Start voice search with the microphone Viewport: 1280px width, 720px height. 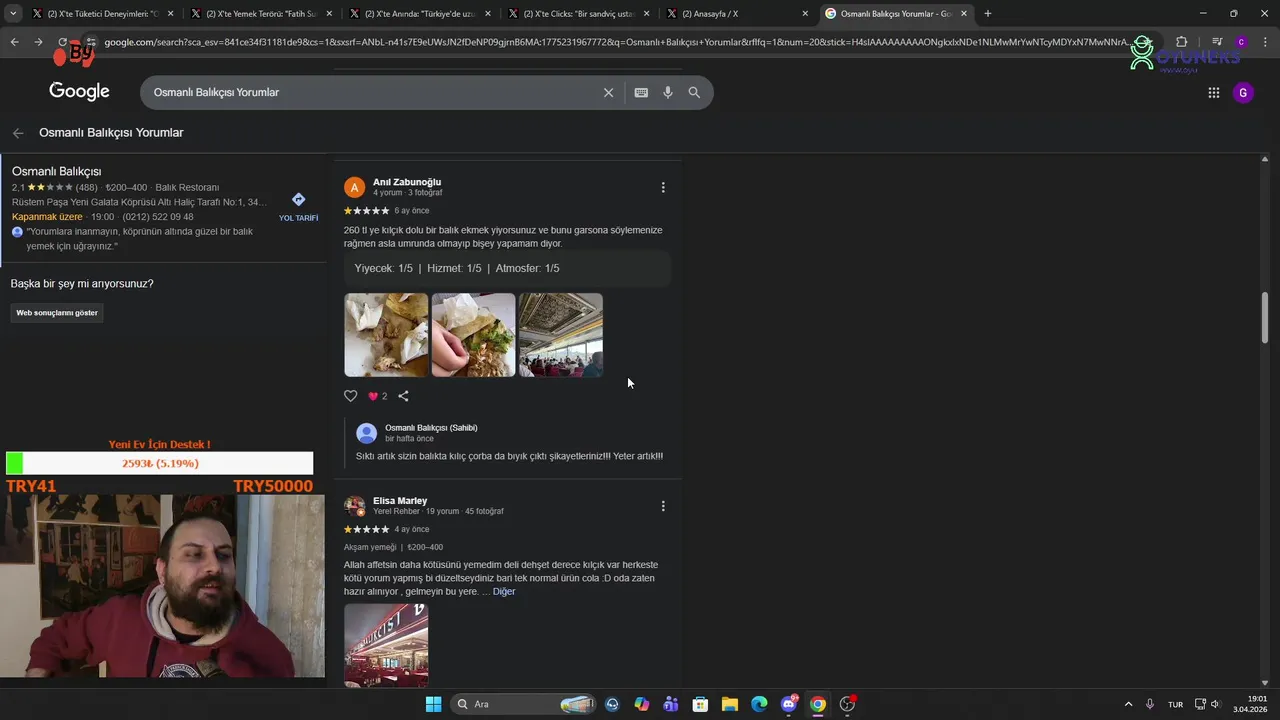click(668, 92)
